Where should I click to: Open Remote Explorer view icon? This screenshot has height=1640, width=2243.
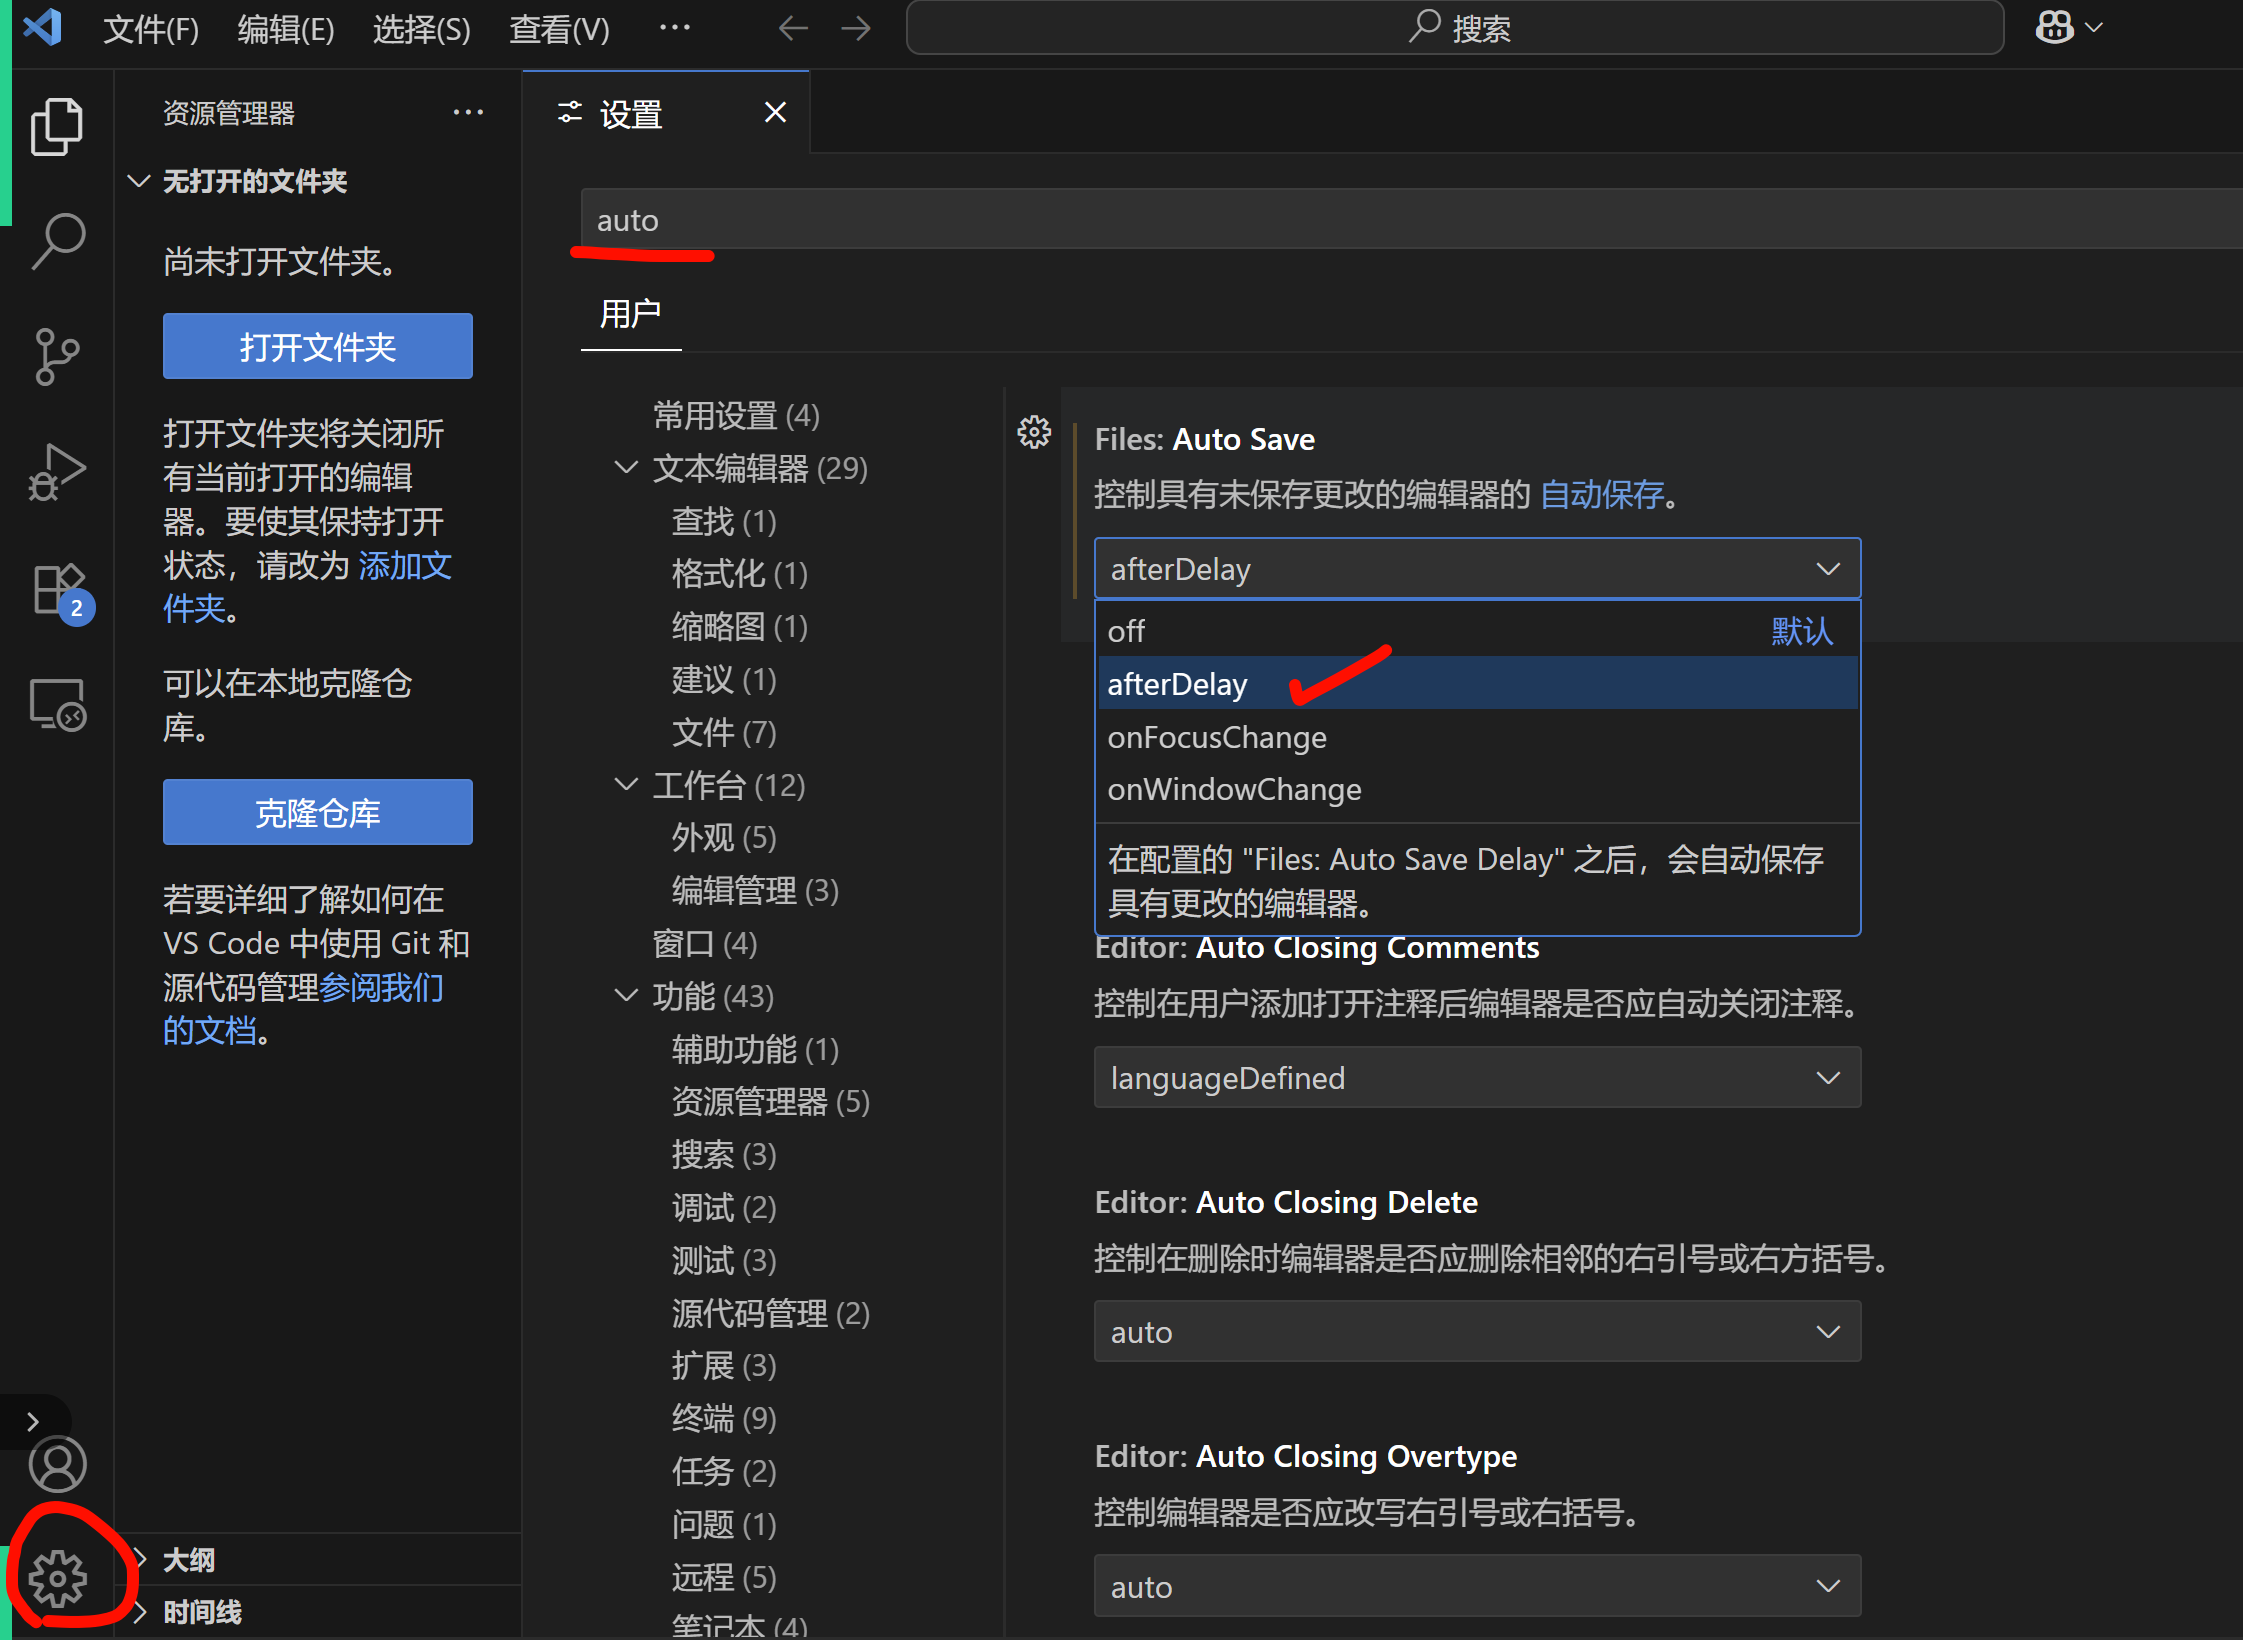click(57, 705)
